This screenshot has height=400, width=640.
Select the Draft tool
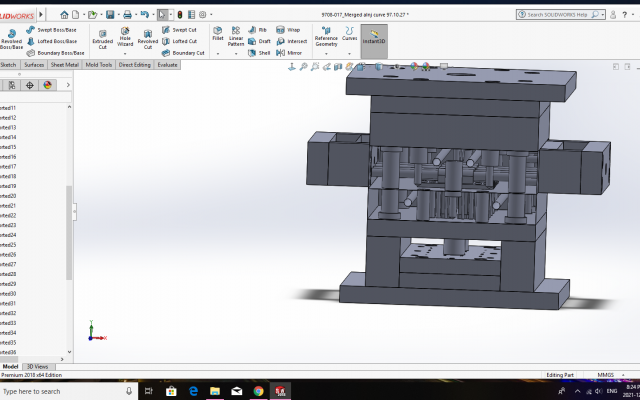(x=259, y=41)
